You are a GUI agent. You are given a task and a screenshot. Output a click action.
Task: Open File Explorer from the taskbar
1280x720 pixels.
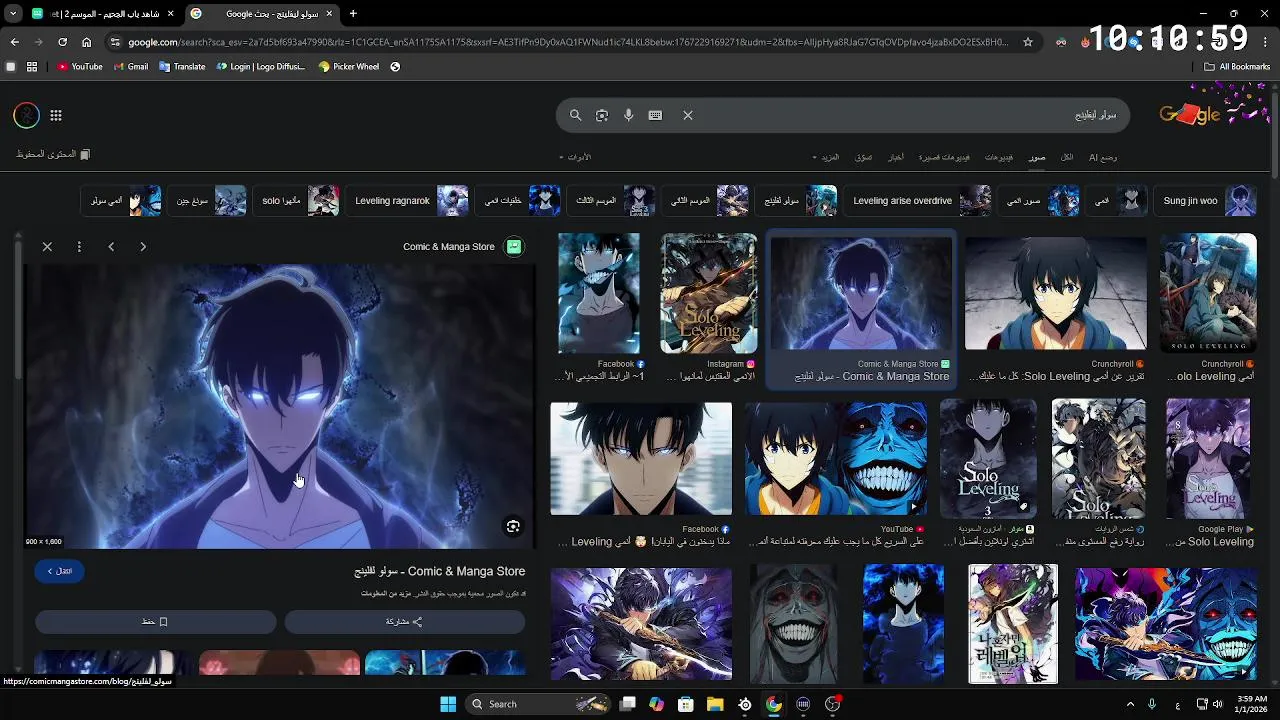[x=715, y=704]
